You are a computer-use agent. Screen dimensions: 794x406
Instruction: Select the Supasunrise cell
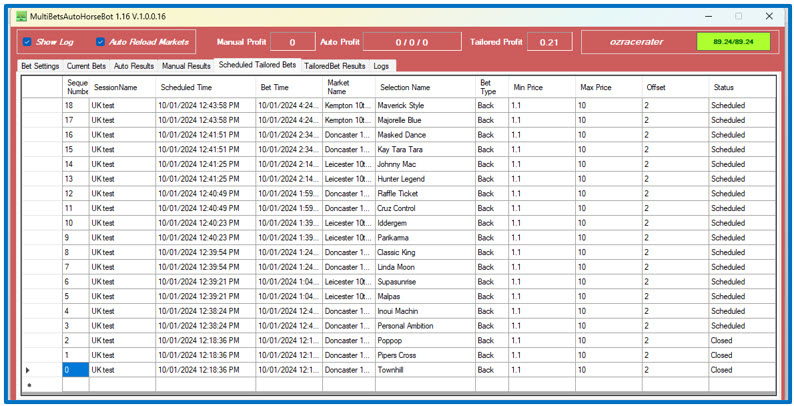425,281
